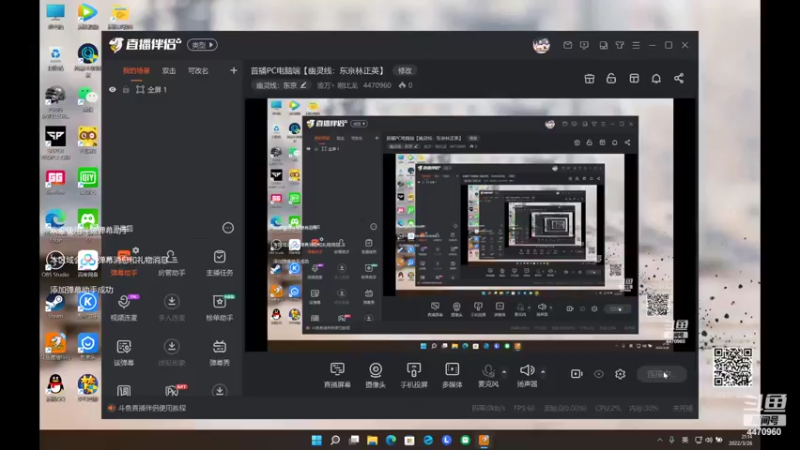Click the 连接中 start-stream button

point(661,374)
